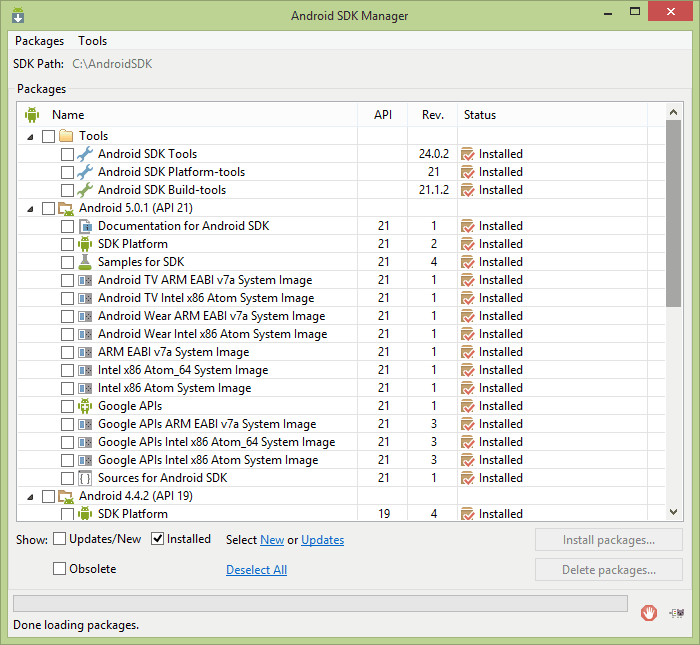Click the installed status icon for Android SDK Tools

pos(467,154)
